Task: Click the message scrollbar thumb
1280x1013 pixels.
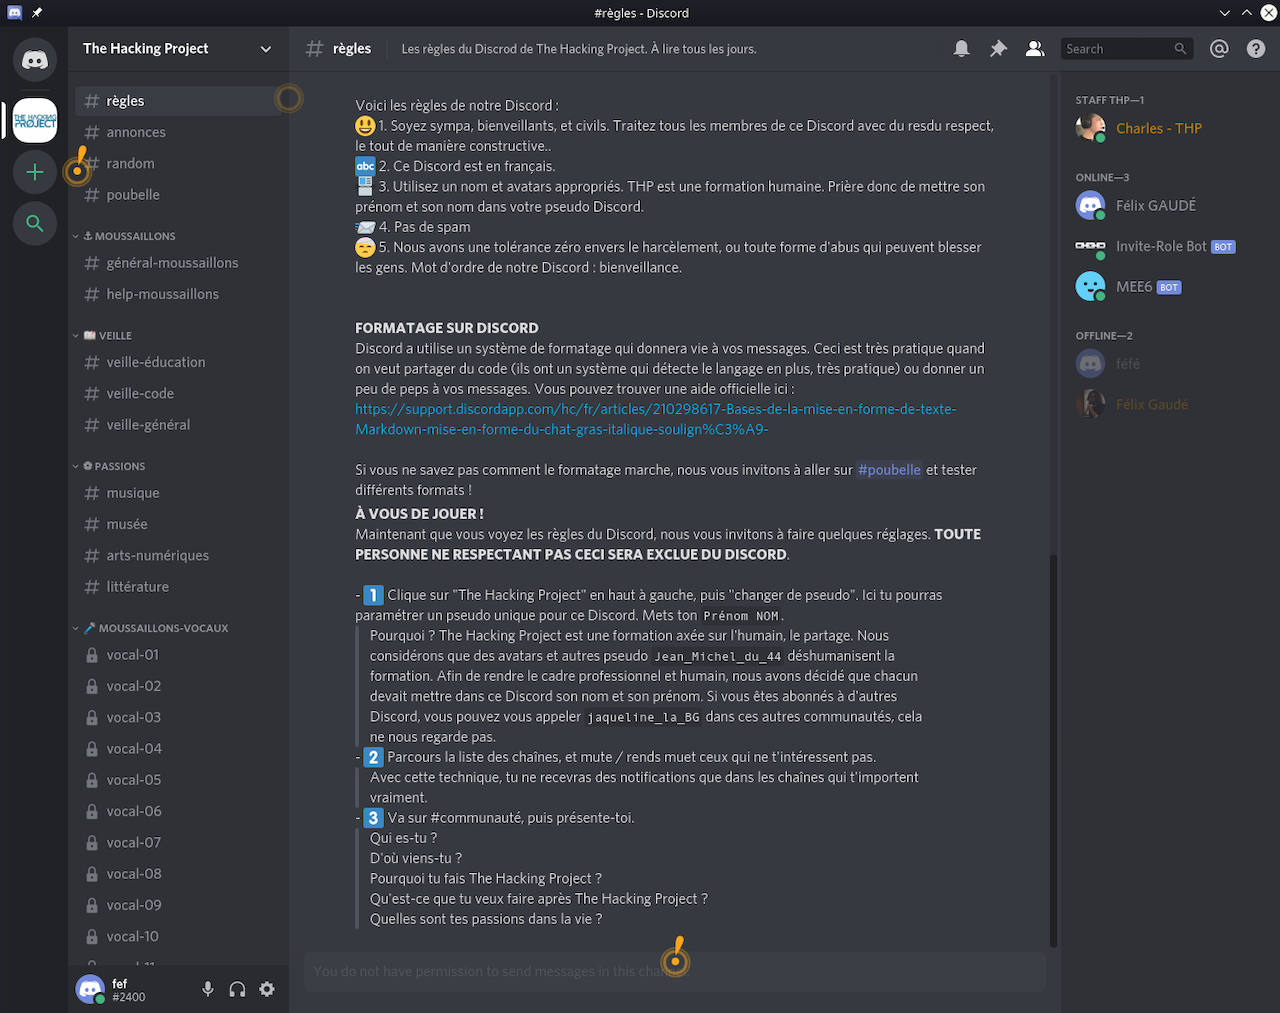Action: point(1054,750)
